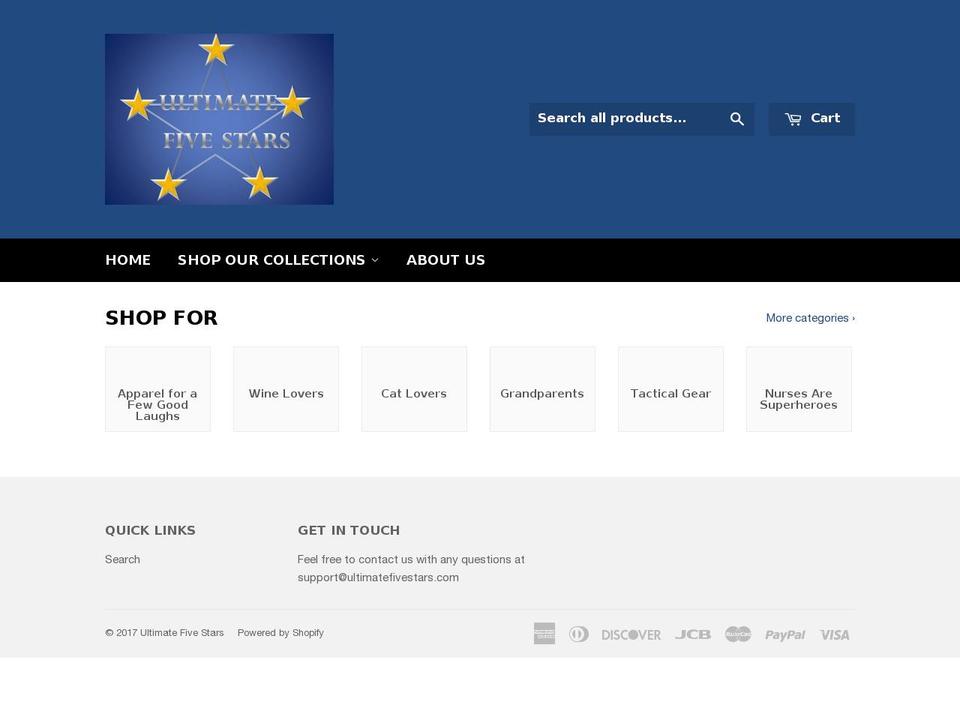Click the Discover payment icon

point(630,633)
